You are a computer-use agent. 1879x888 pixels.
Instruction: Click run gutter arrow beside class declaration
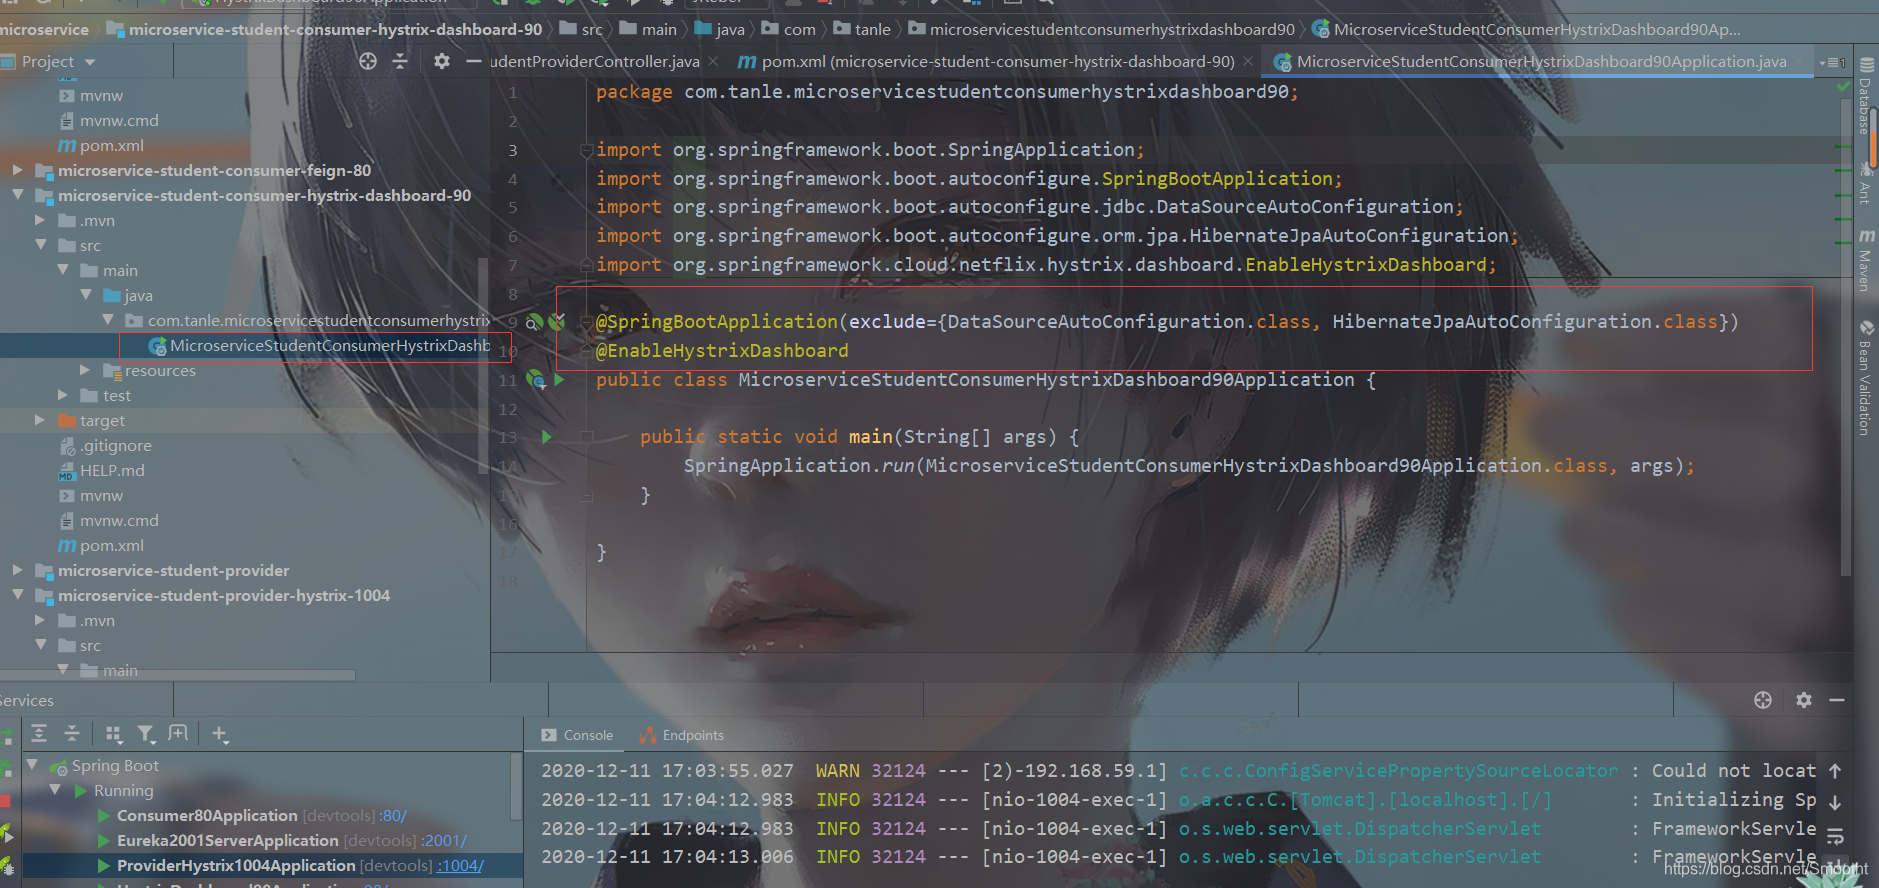click(559, 380)
